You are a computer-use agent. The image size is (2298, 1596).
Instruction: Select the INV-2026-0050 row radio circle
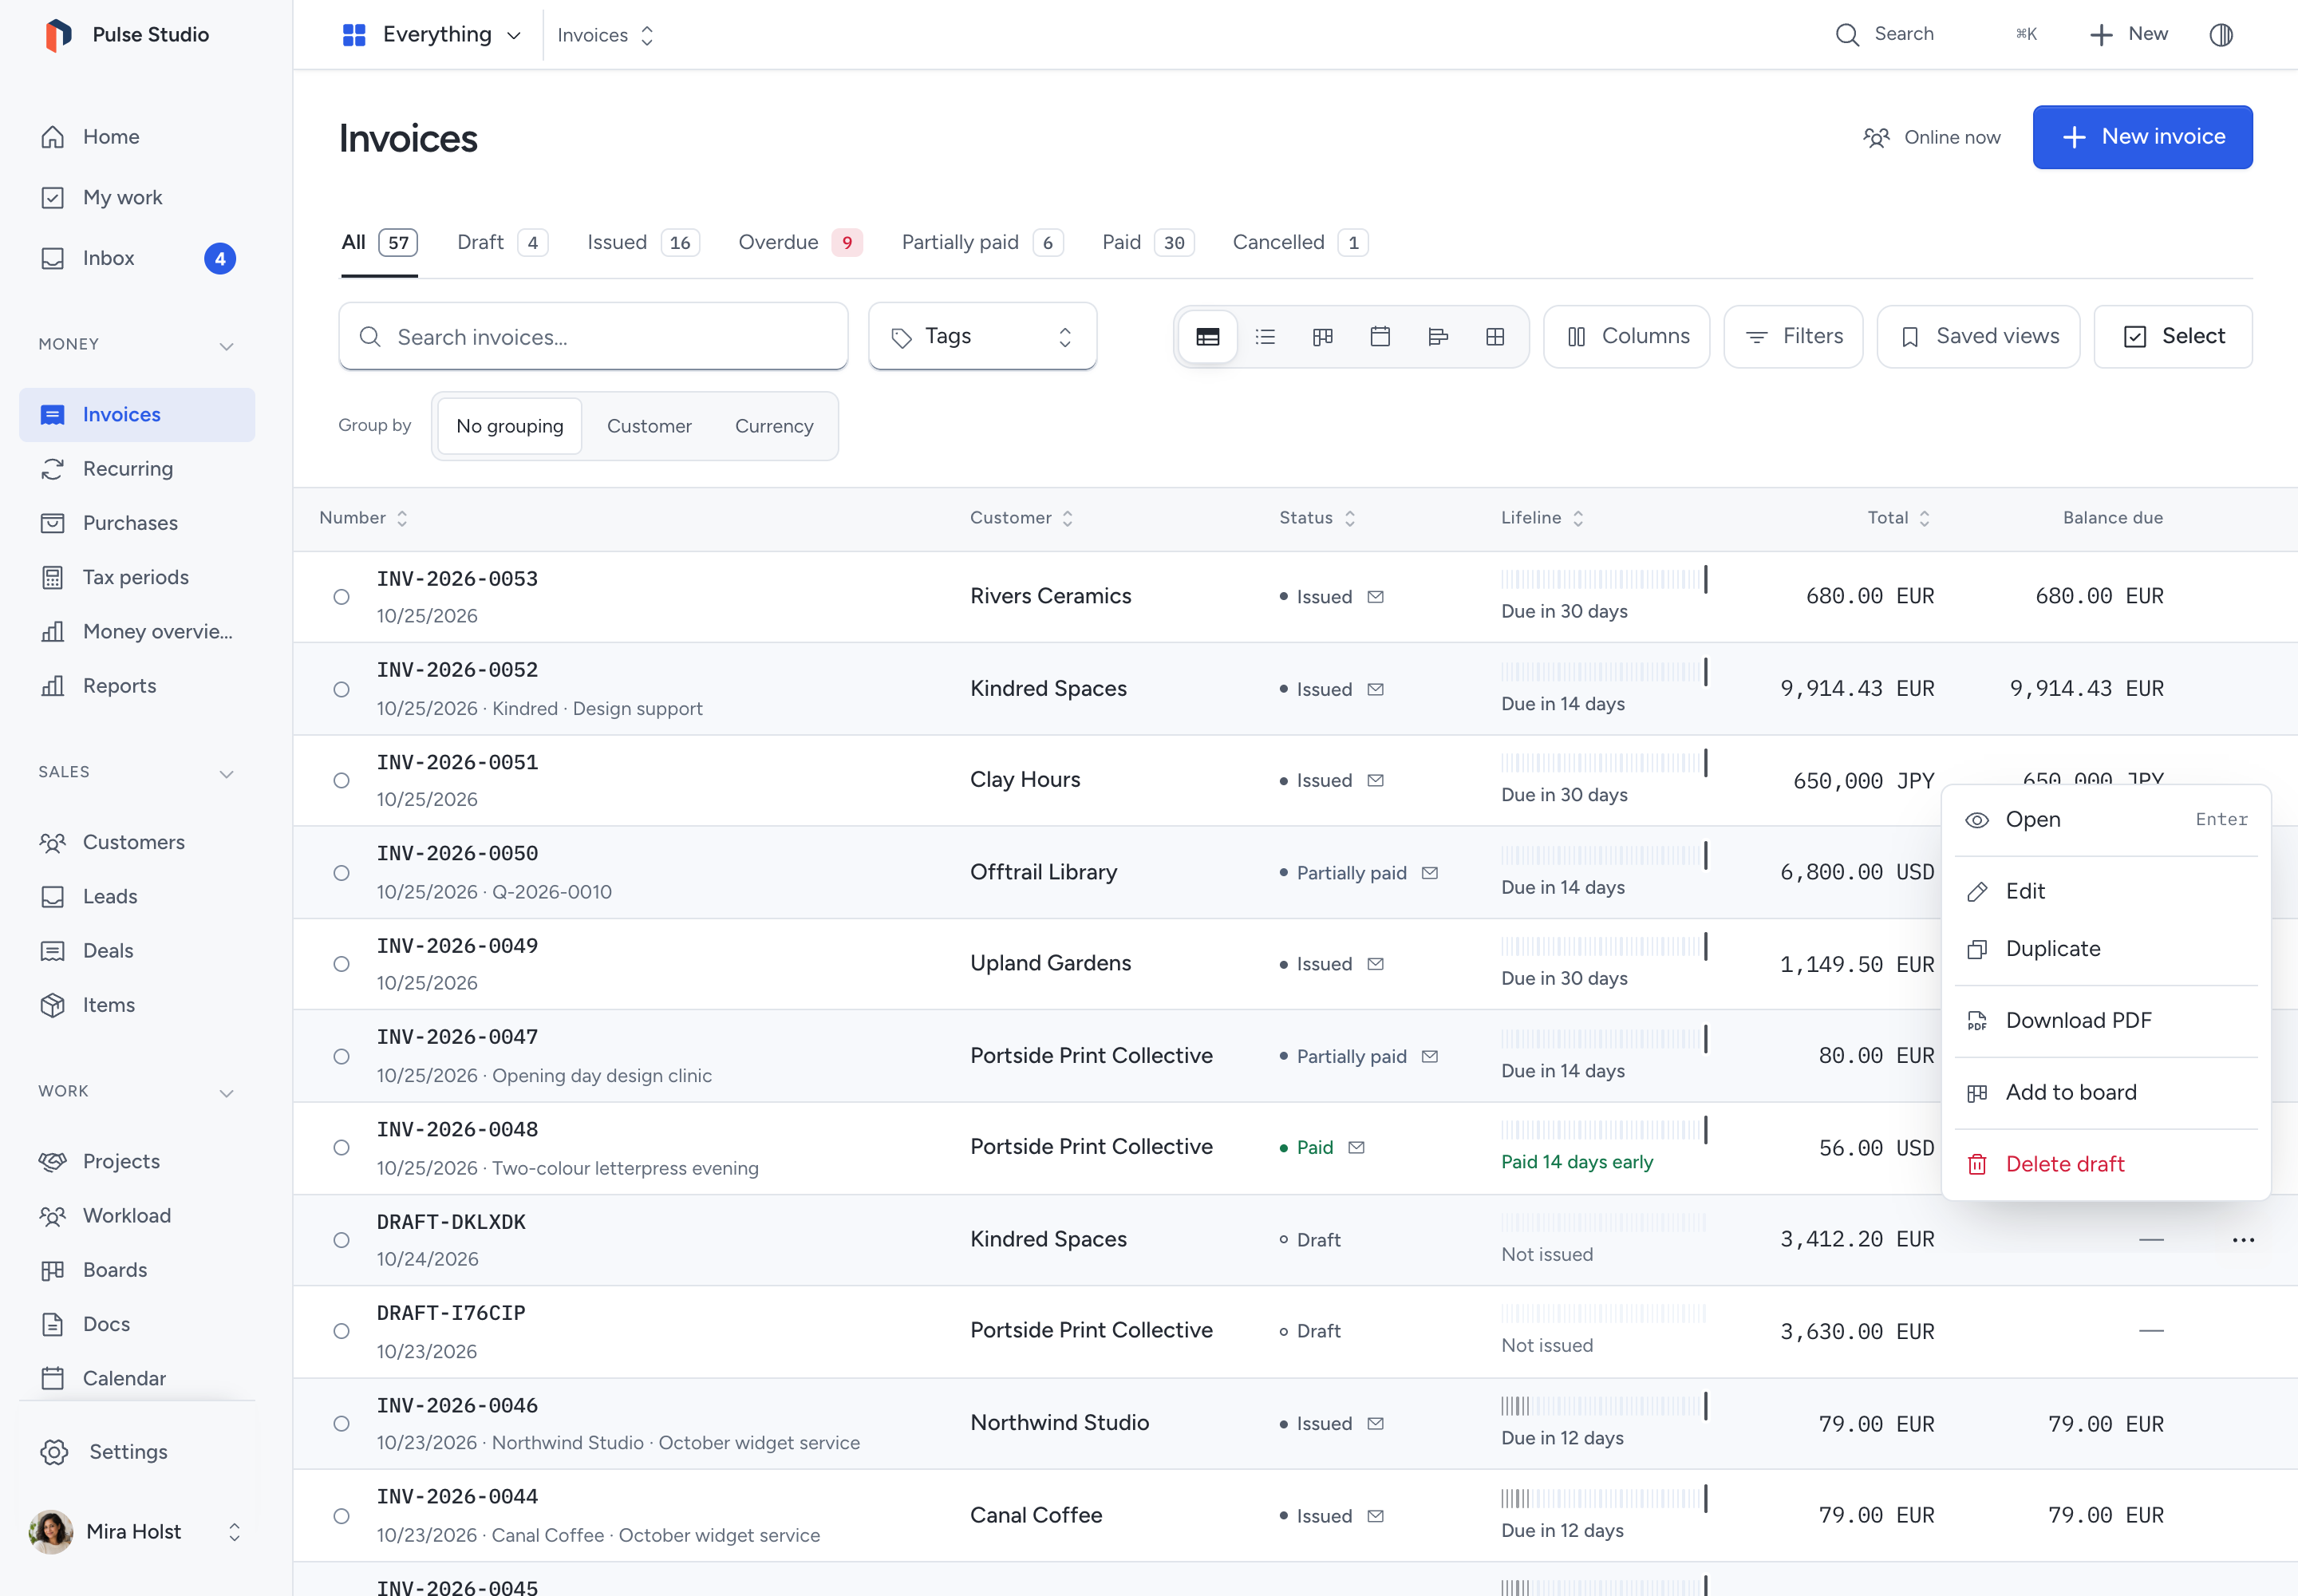point(341,873)
